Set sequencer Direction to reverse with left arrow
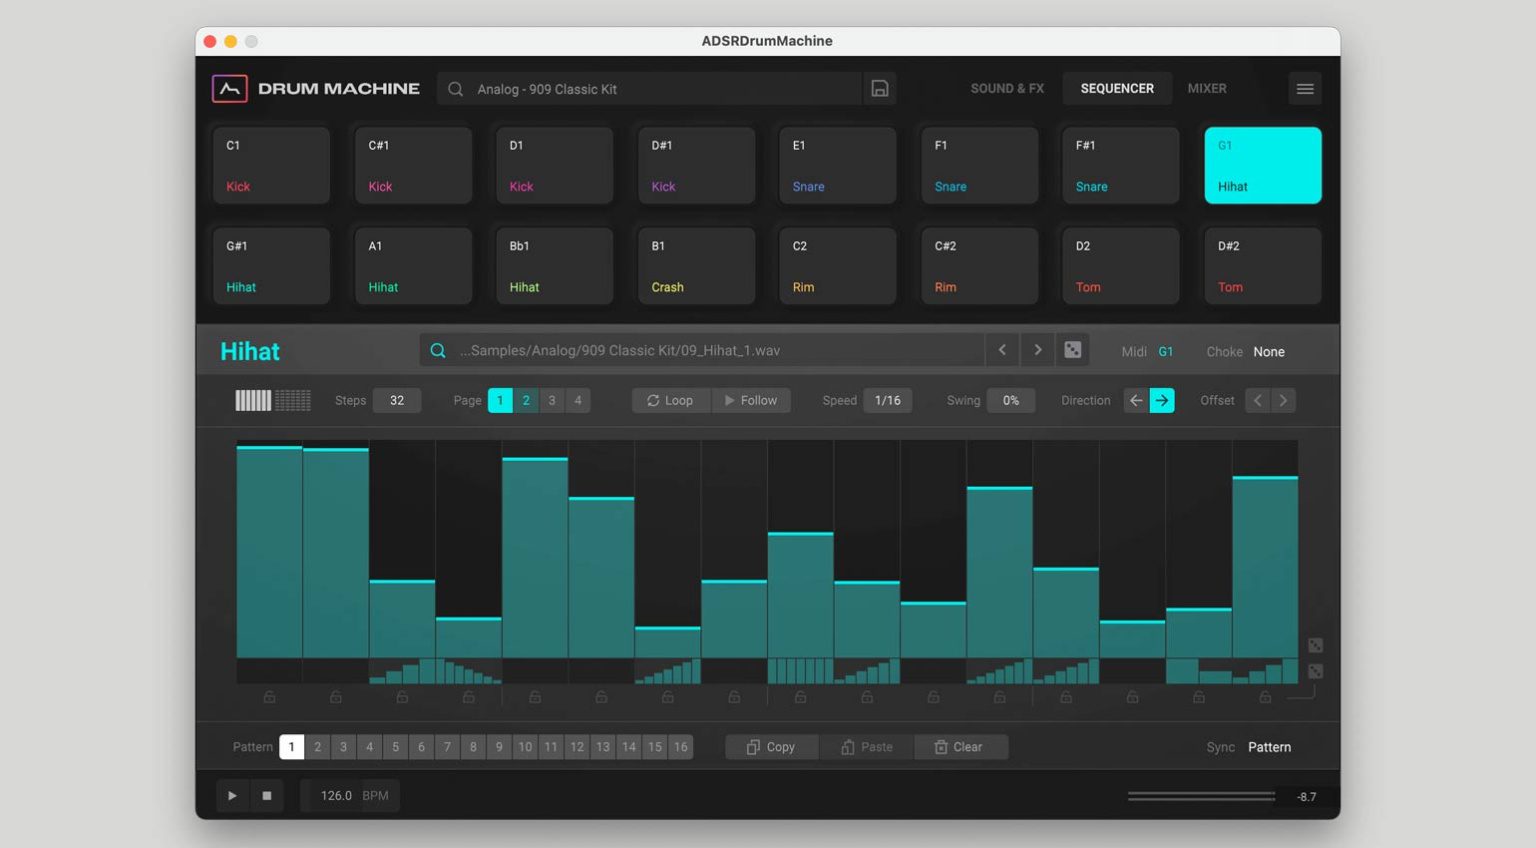The height and width of the screenshot is (848, 1536). coord(1136,400)
